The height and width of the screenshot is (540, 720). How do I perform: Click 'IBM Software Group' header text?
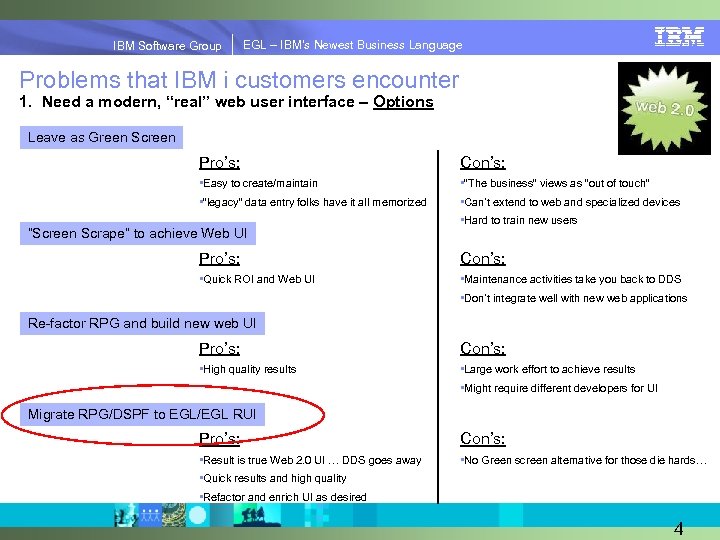pyautogui.click(x=167, y=45)
